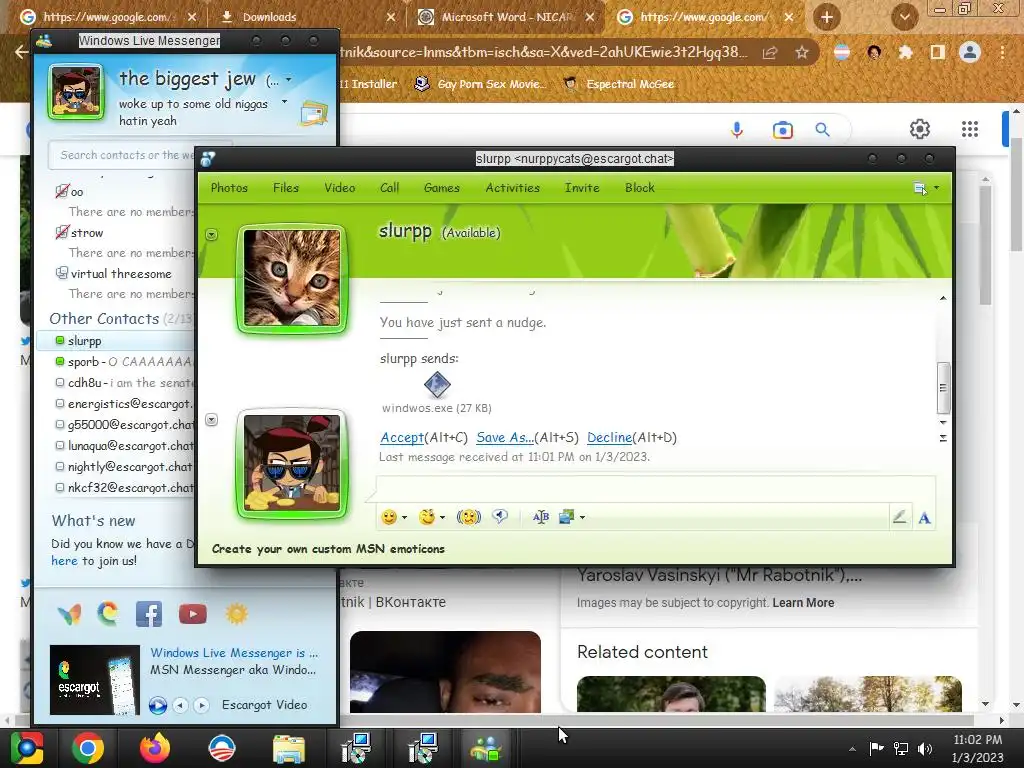Click the windwos.exe file transfer icon

click(437, 385)
